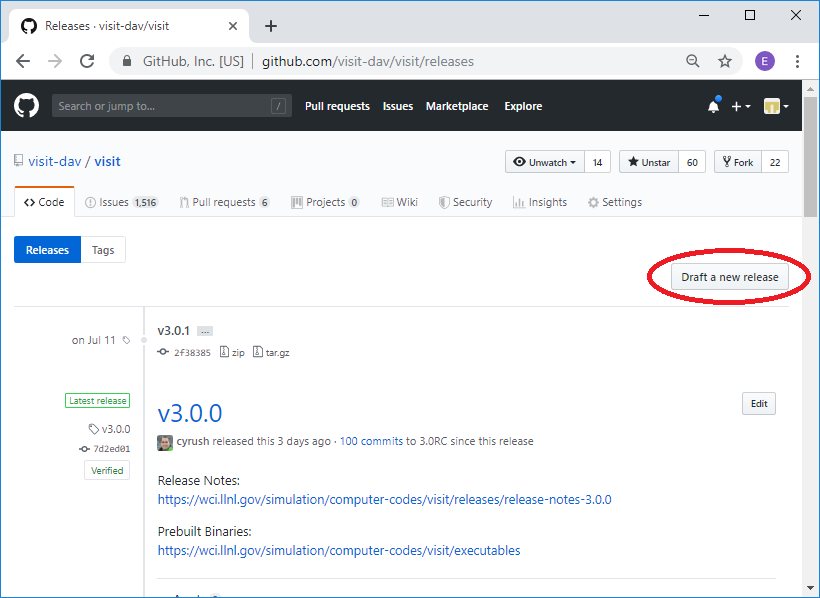Open Pull requests in the top navigation
Viewport: 820px width, 598px height.
[337, 106]
